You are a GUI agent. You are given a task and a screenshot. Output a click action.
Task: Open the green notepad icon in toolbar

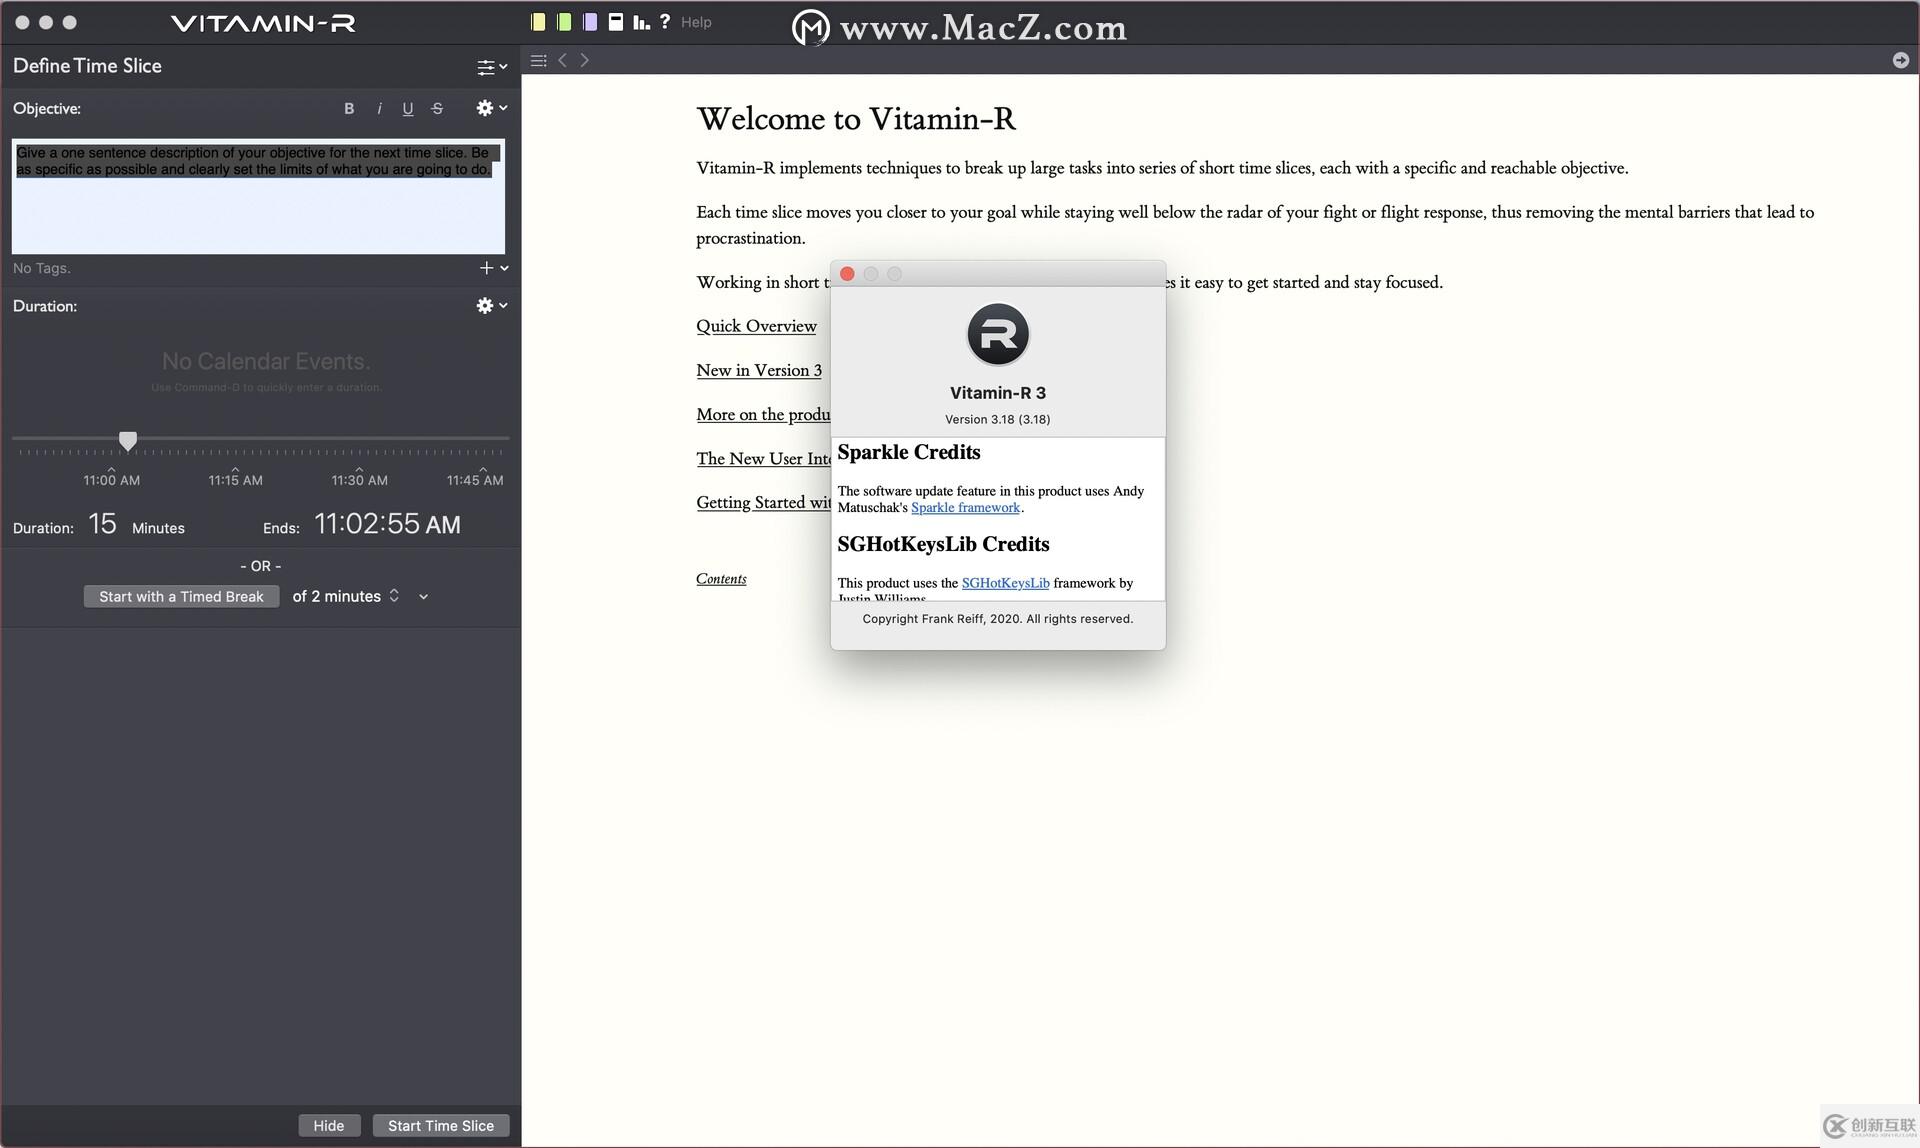(x=564, y=22)
